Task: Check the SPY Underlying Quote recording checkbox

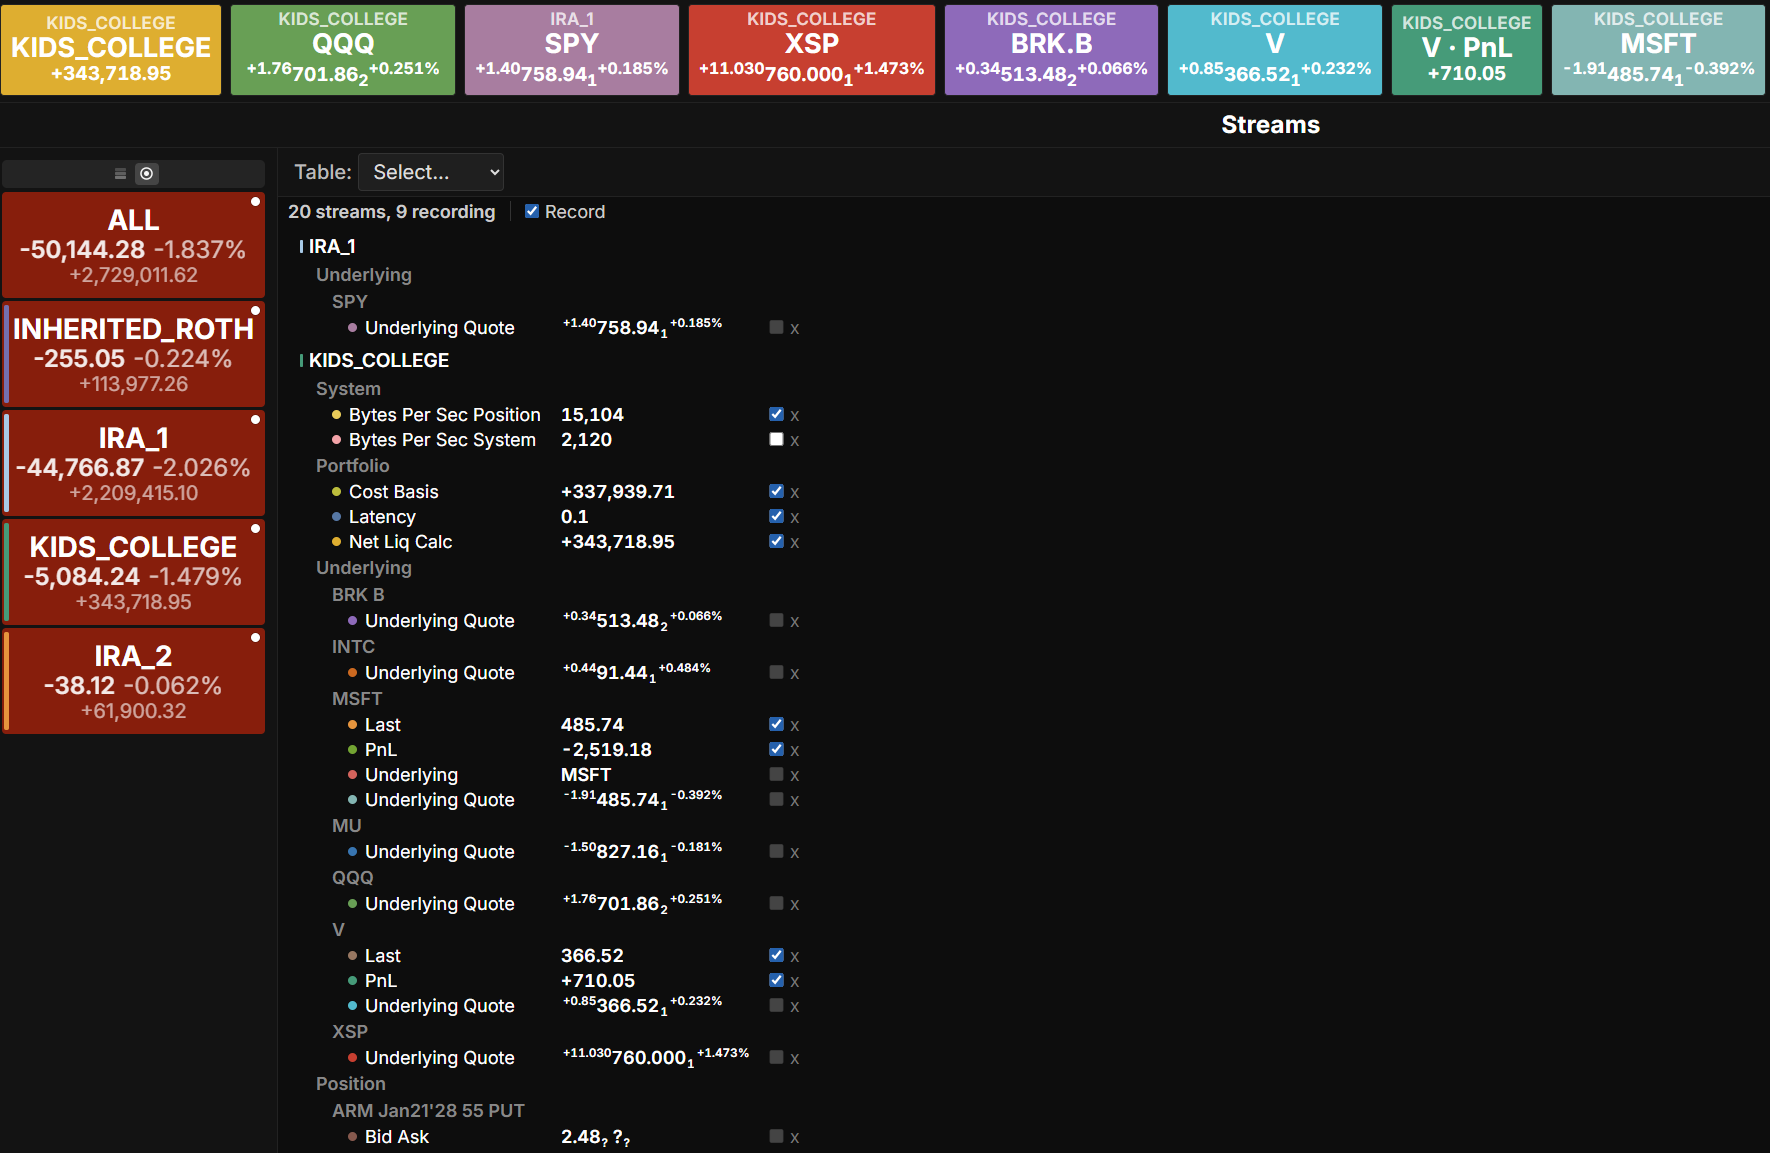Action: 776,327
